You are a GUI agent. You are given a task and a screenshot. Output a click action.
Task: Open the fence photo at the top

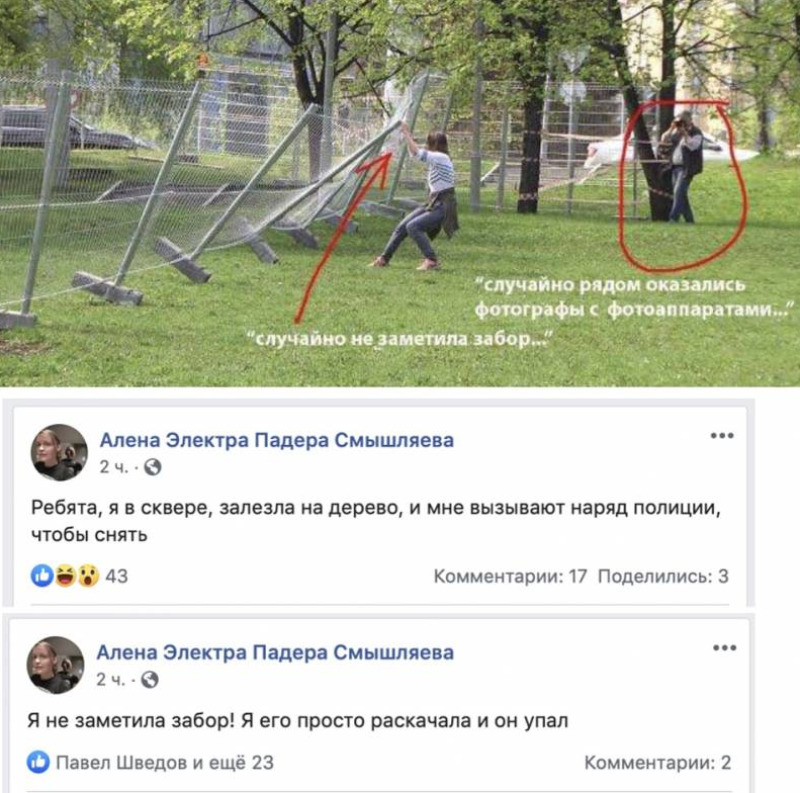(400, 193)
